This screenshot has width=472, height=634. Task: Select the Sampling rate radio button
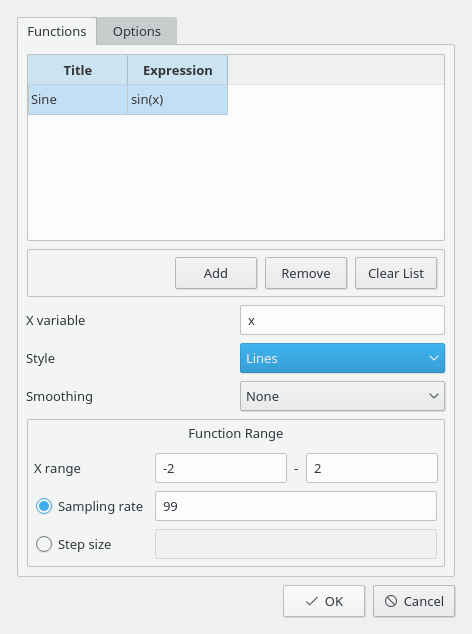(x=44, y=506)
